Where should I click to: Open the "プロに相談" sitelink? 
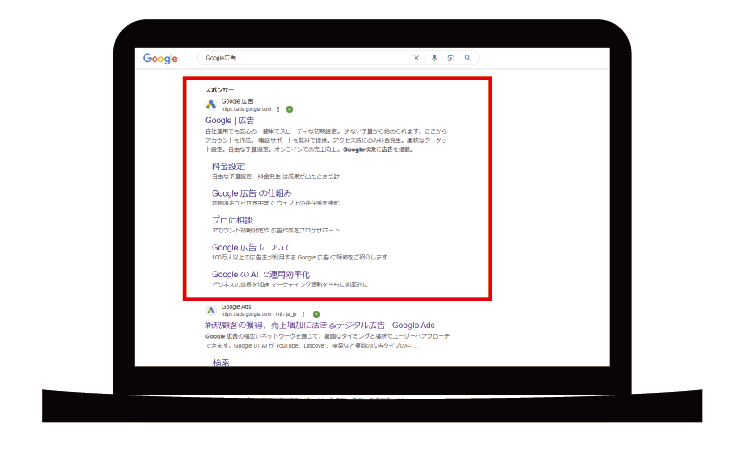(x=232, y=220)
